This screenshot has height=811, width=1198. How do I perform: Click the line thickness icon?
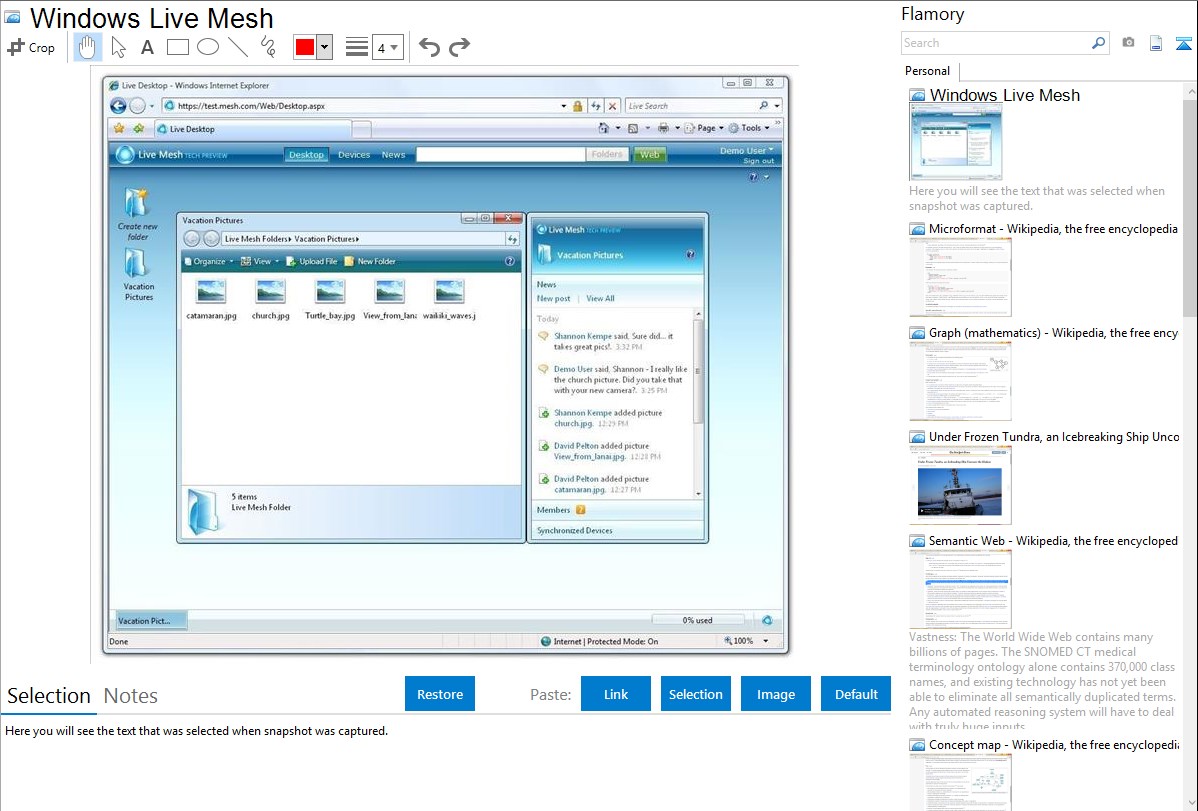(x=357, y=47)
